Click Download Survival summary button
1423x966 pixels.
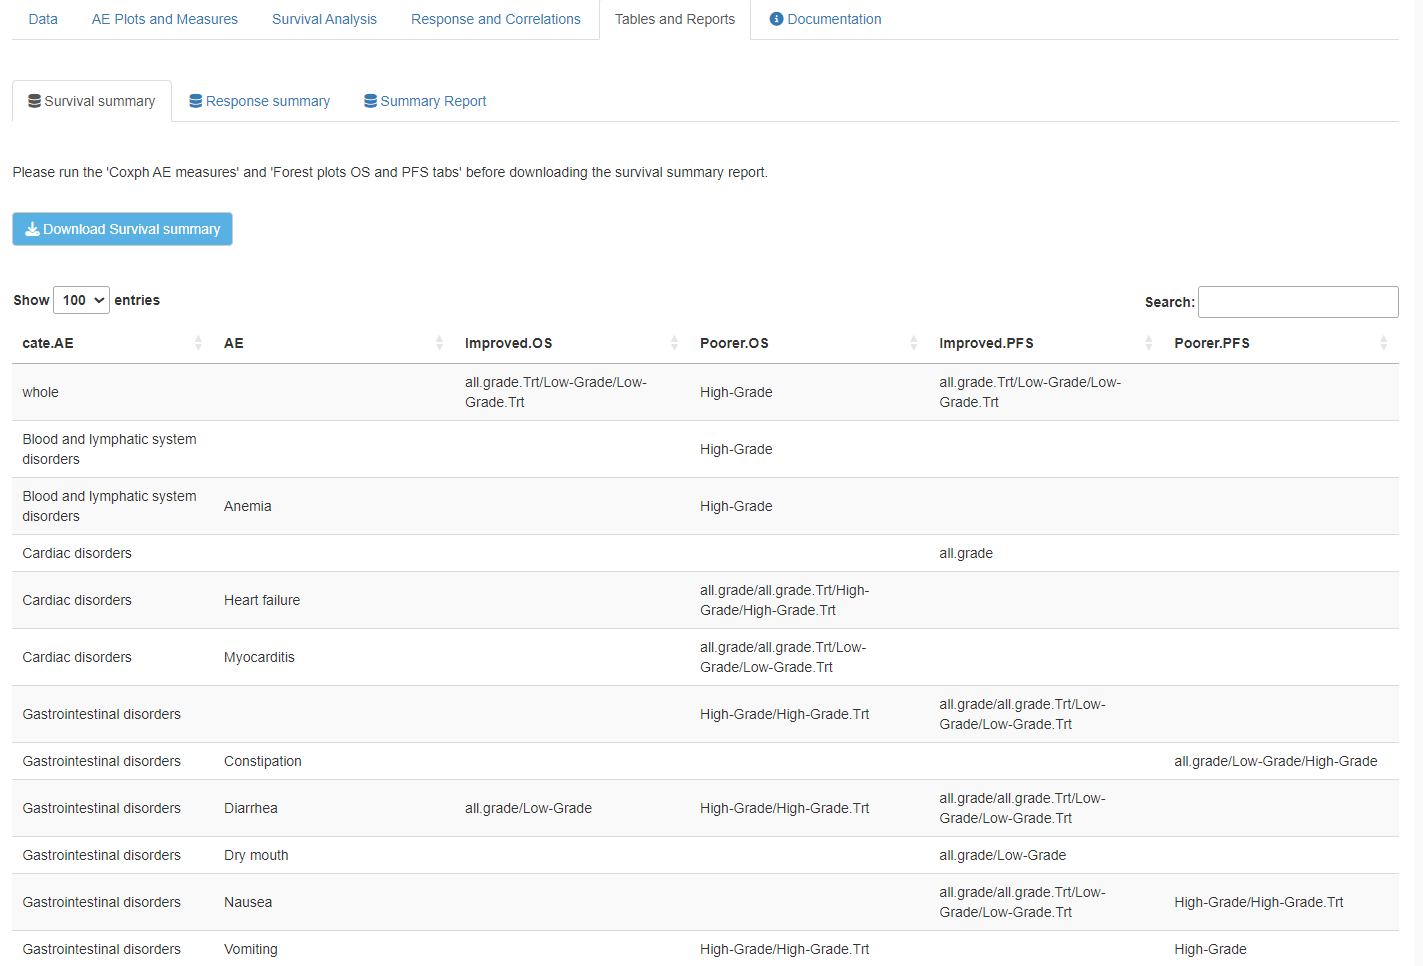point(122,229)
